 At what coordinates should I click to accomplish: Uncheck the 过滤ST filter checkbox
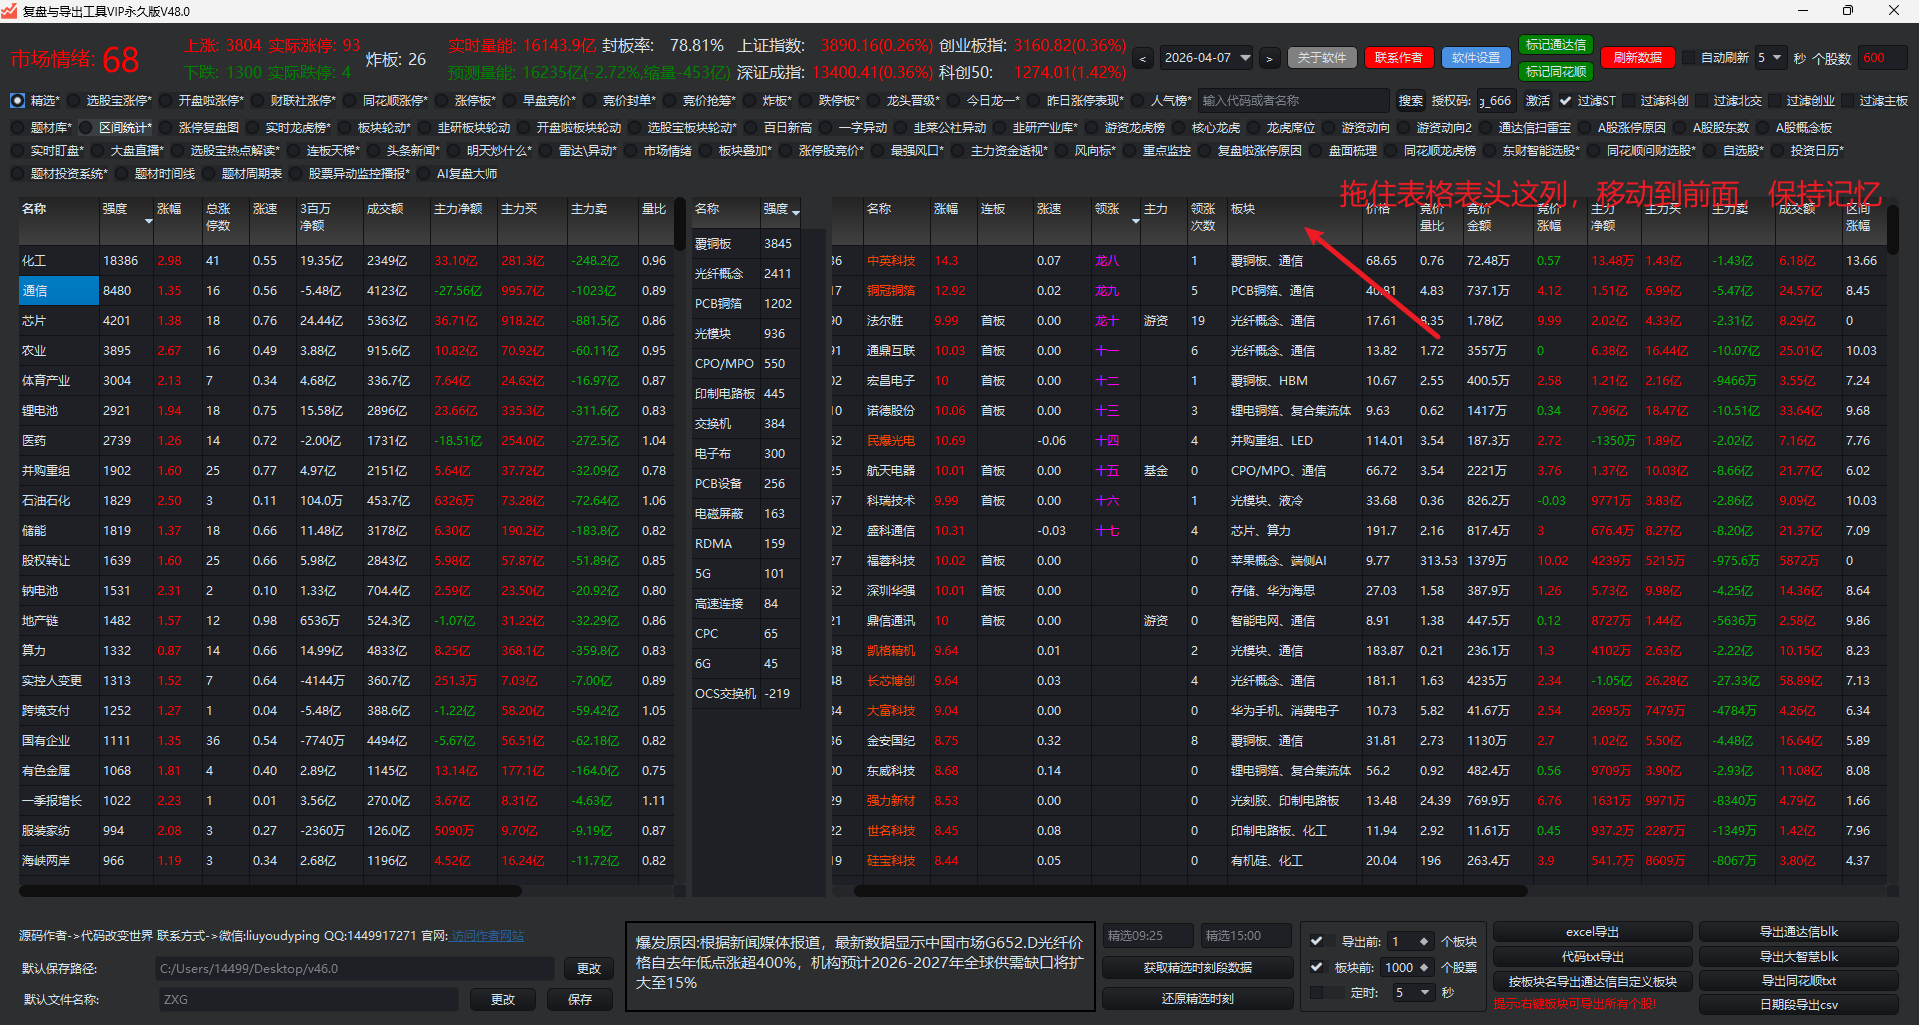click(x=1565, y=101)
